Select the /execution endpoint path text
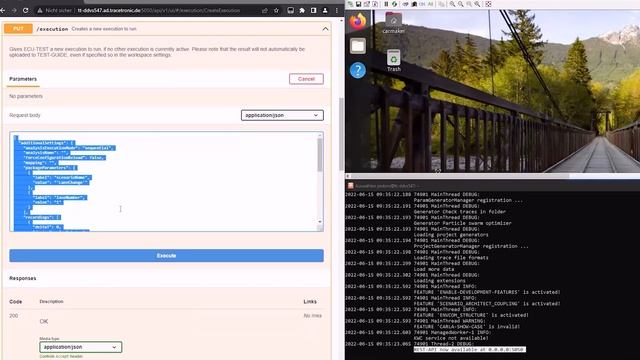Viewport: 640px width, 360px height. coord(52,29)
